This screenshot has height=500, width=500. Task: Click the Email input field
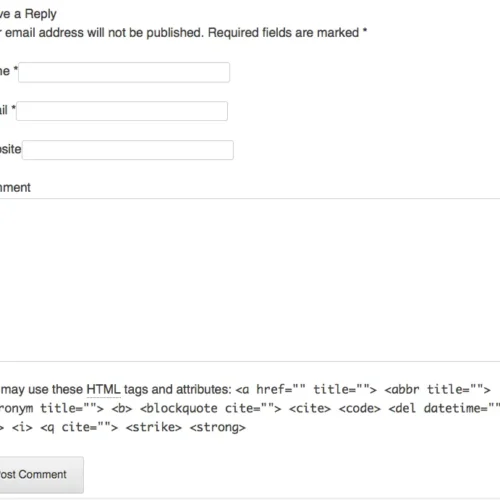pyautogui.click(x=122, y=111)
